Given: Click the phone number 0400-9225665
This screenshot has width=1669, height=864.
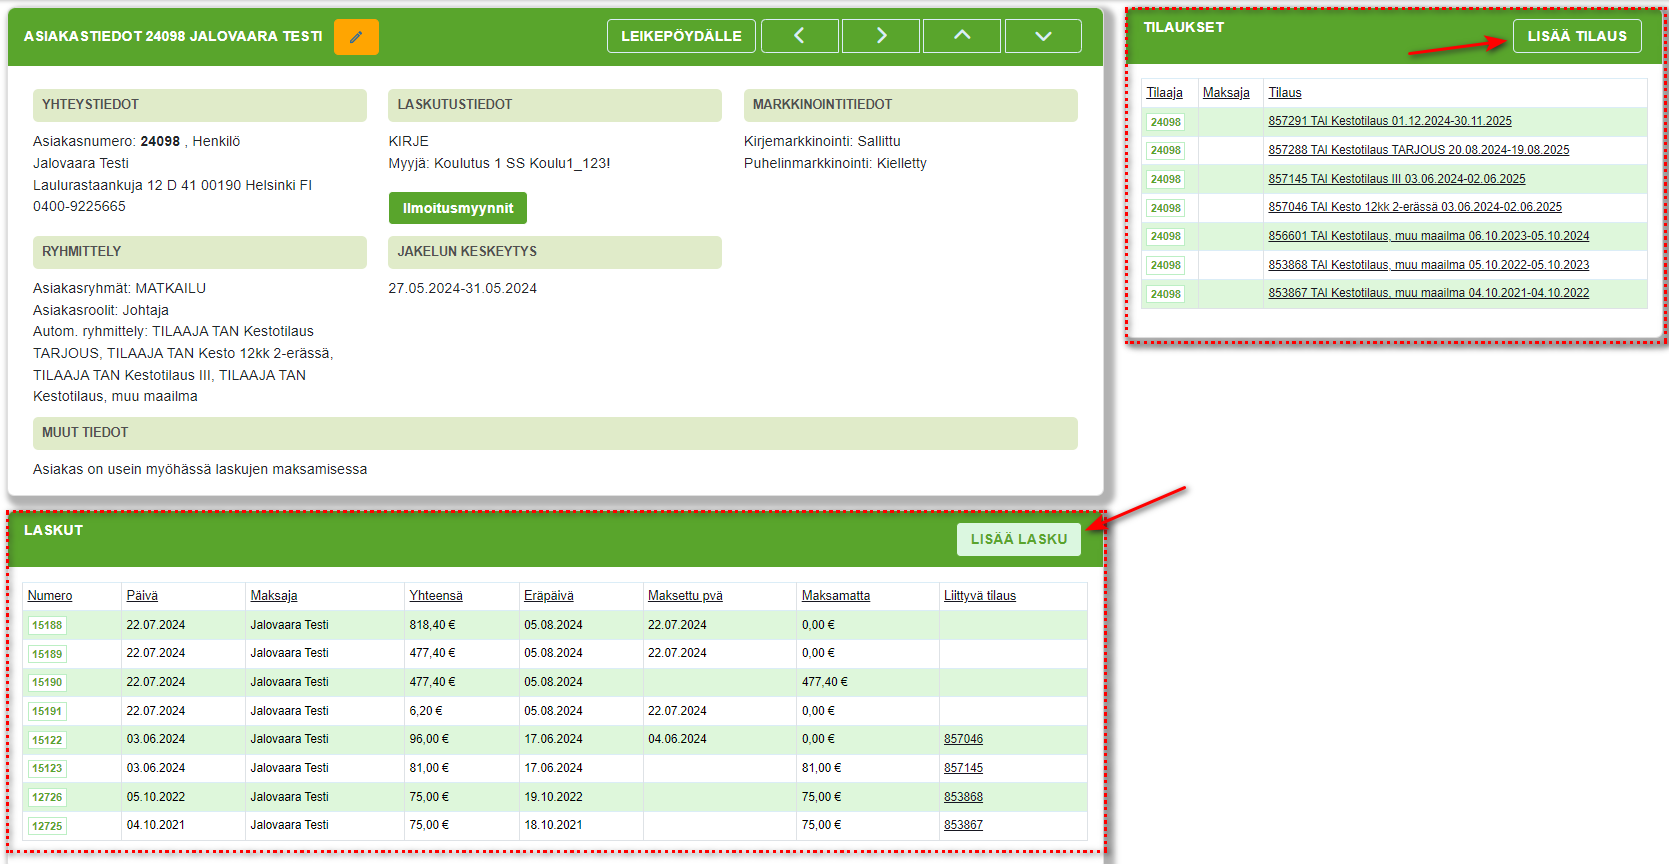Looking at the screenshot, I should point(79,206).
